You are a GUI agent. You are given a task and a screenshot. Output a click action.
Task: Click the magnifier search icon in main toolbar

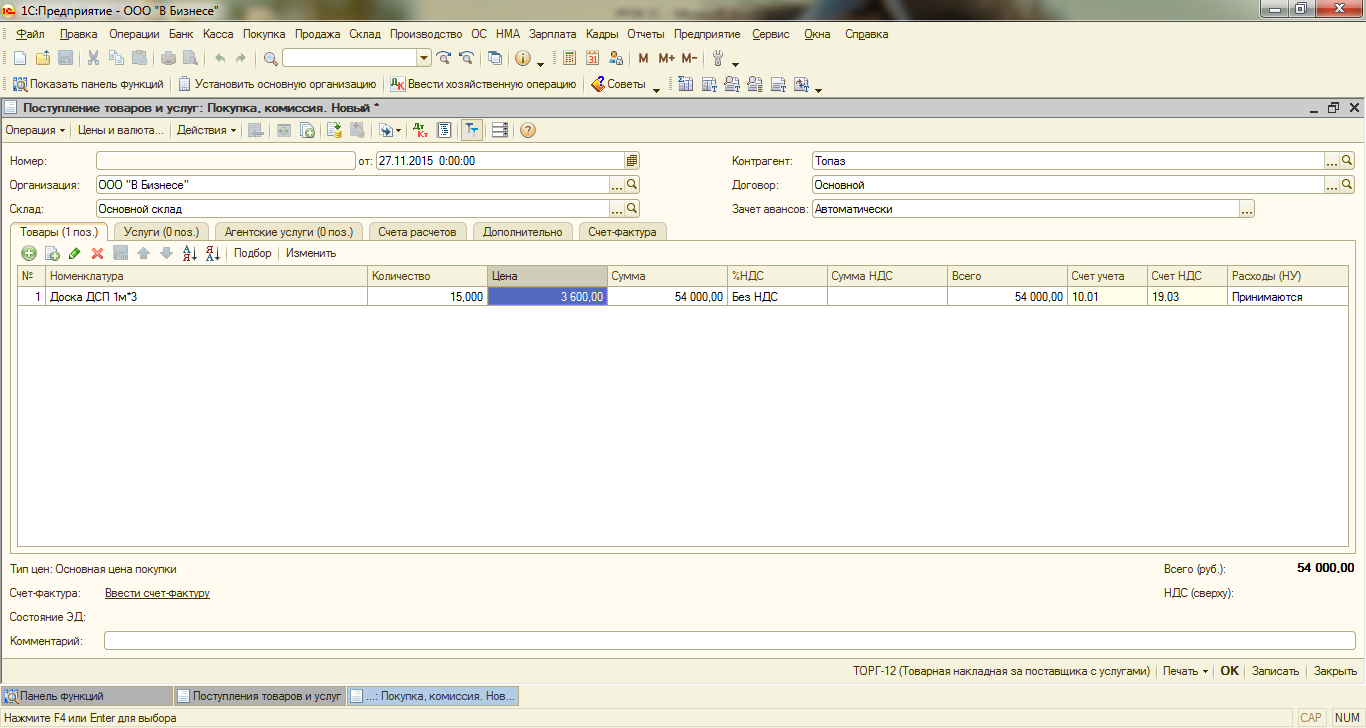270,58
